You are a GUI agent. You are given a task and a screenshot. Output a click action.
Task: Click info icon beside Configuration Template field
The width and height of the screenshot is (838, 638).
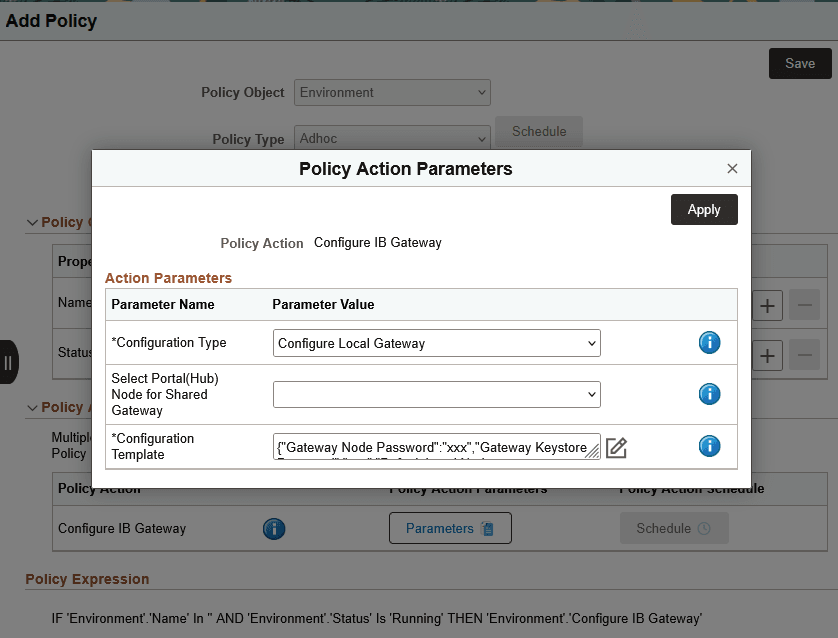tap(709, 445)
